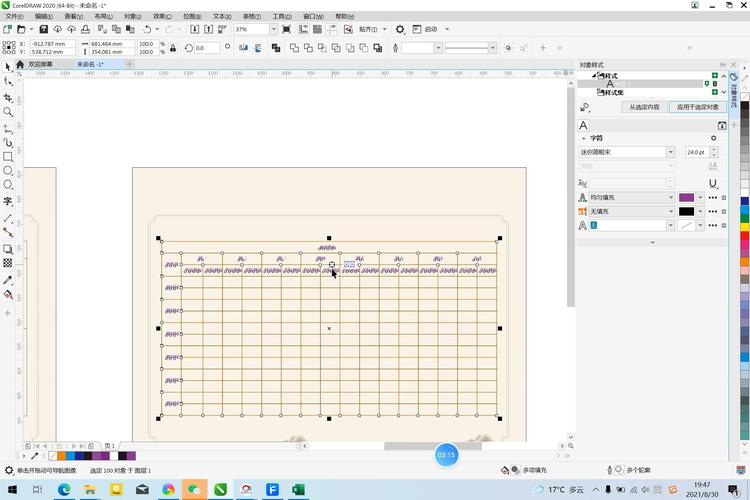750x500 pixels.
Task: Toggle the lock ratio padlock
Action: pos(173,48)
